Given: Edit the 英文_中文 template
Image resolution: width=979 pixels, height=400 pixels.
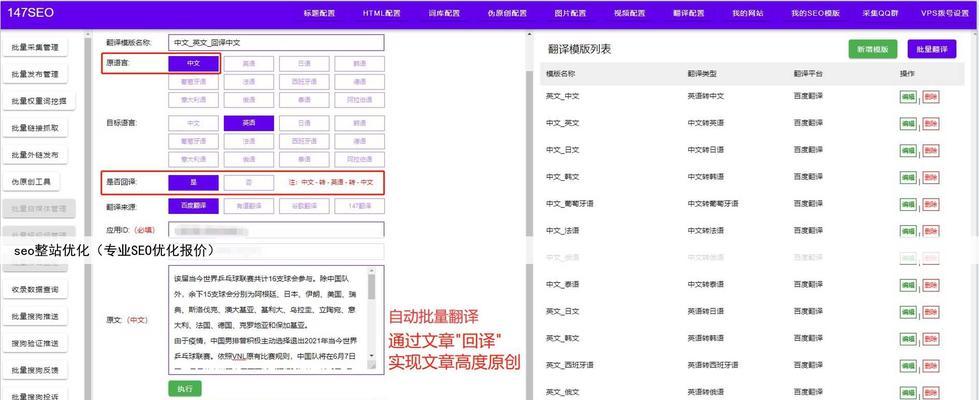Looking at the screenshot, I should click(908, 97).
